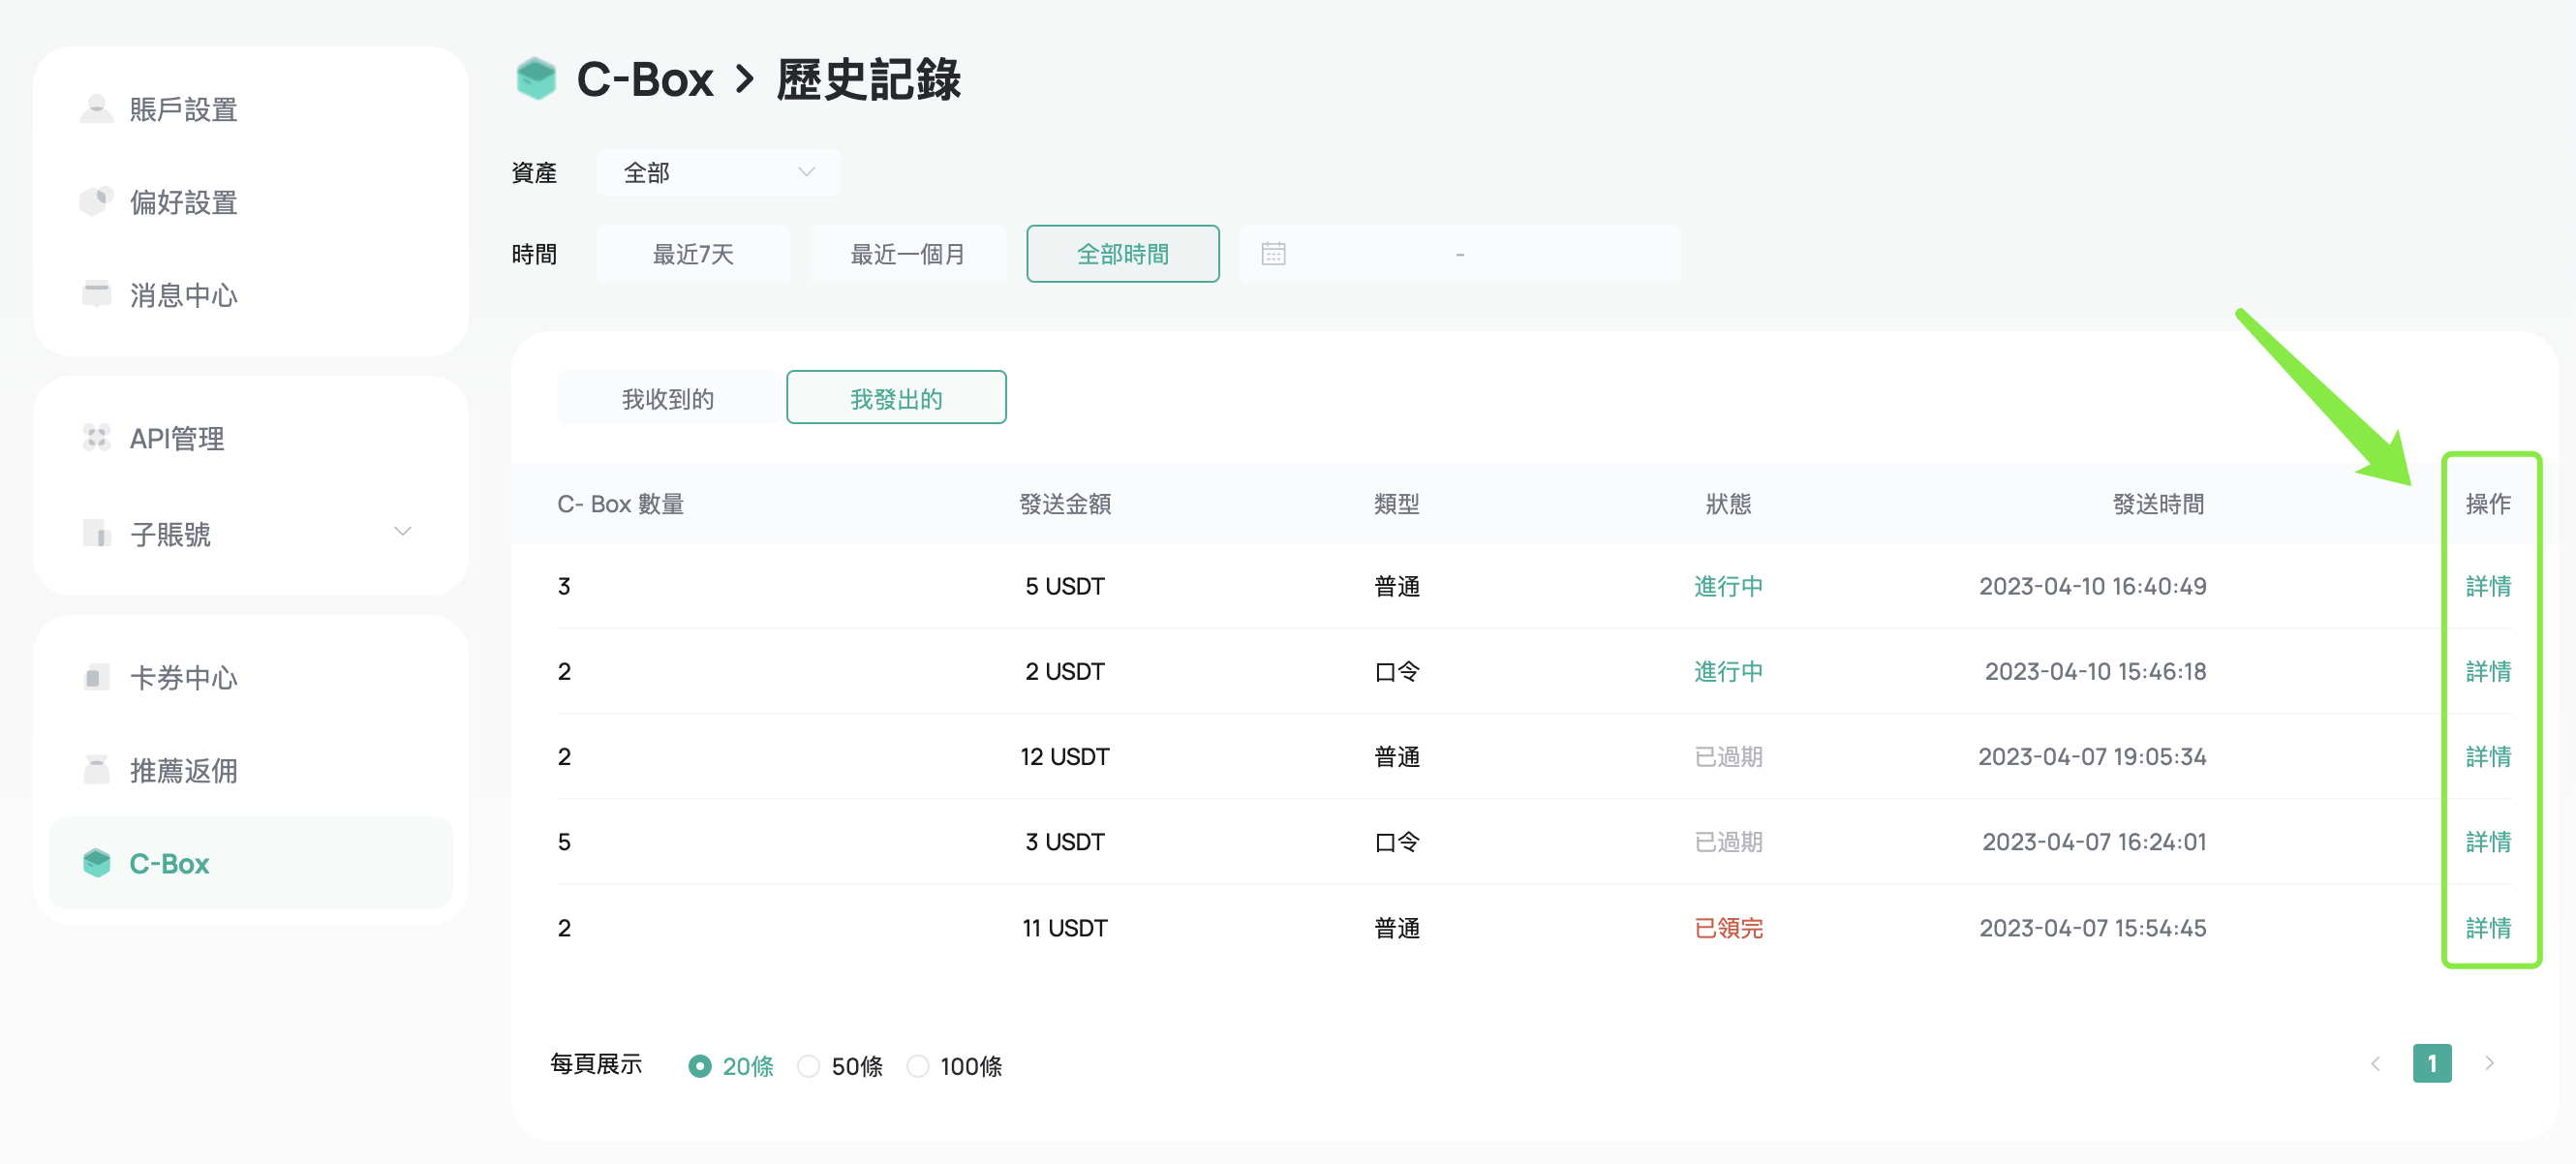This screenshot has height=1164, width=2576.
Task: Click the 推薦返佣 sidebar icon
Action: pyautogui.click(x=96, y=771)
